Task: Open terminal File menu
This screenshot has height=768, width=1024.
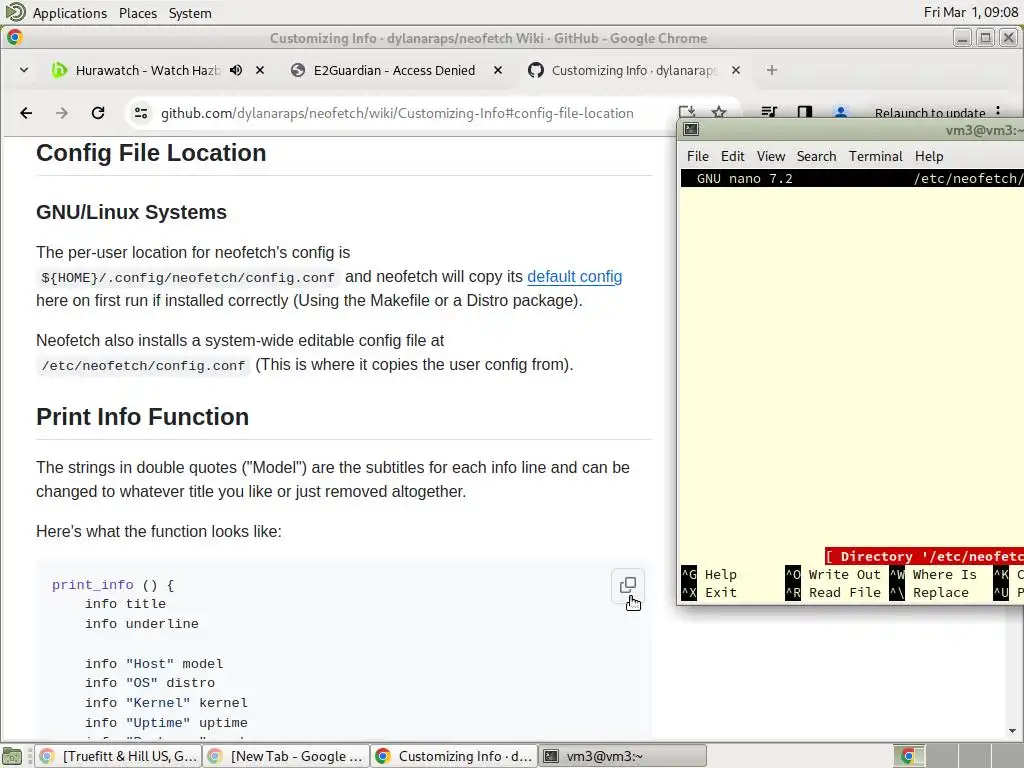Action: coord(697,156)
